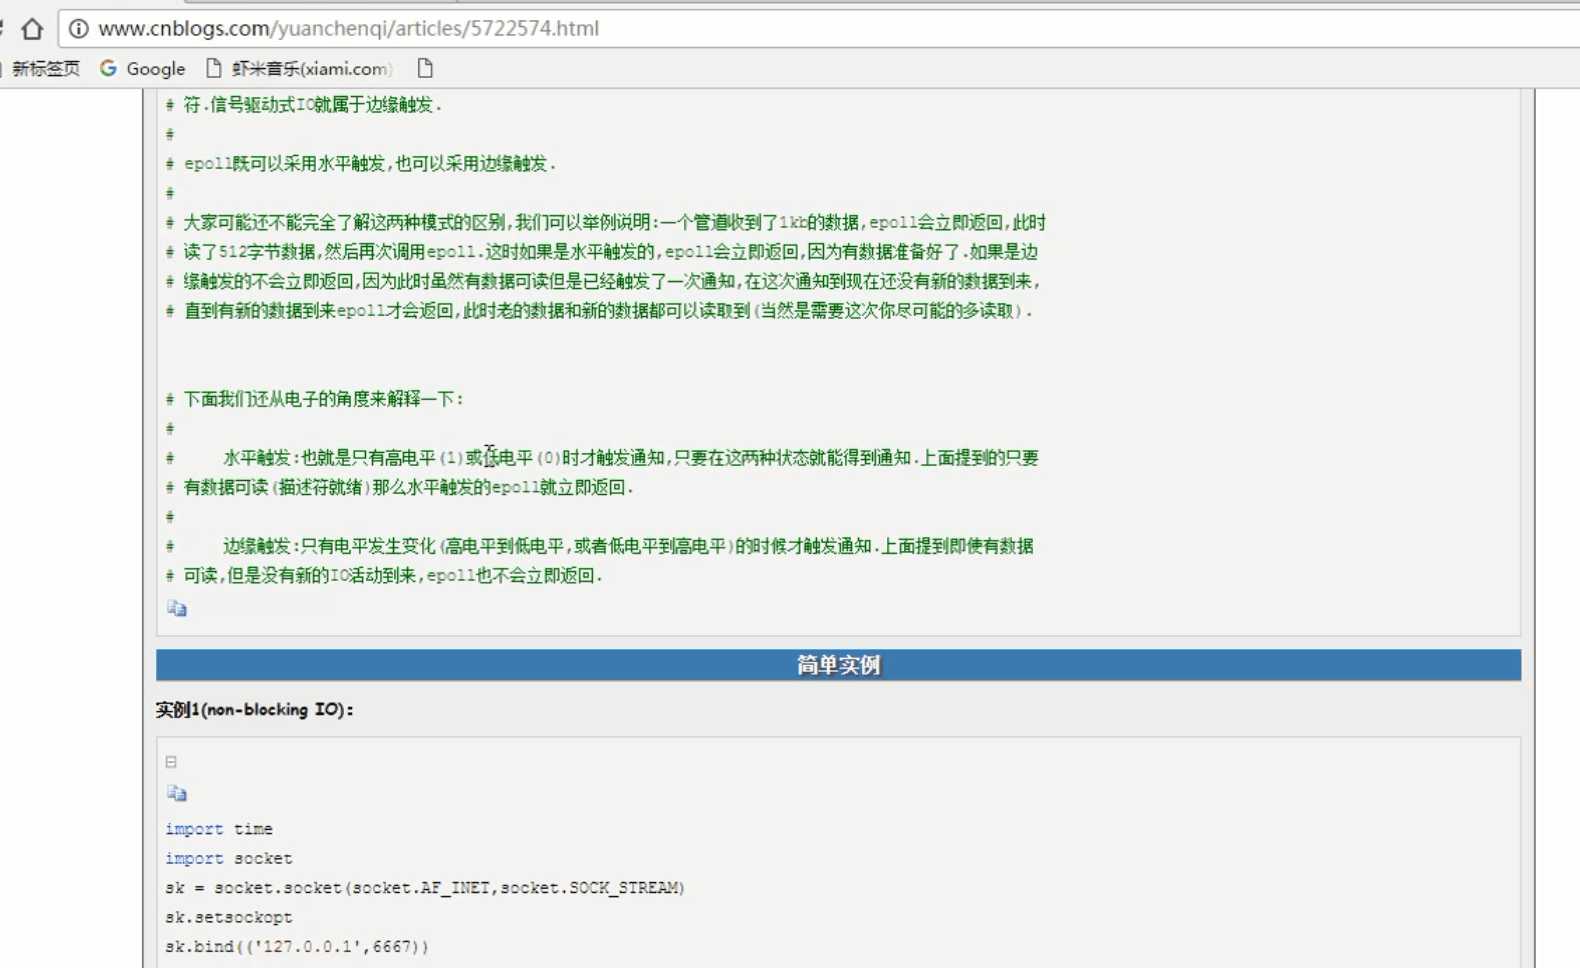Image resolution: width=1580 pixels, height=968 pixels.
Task: Copy code icon below the epoll comments block
Action: [x=177, y=608]
